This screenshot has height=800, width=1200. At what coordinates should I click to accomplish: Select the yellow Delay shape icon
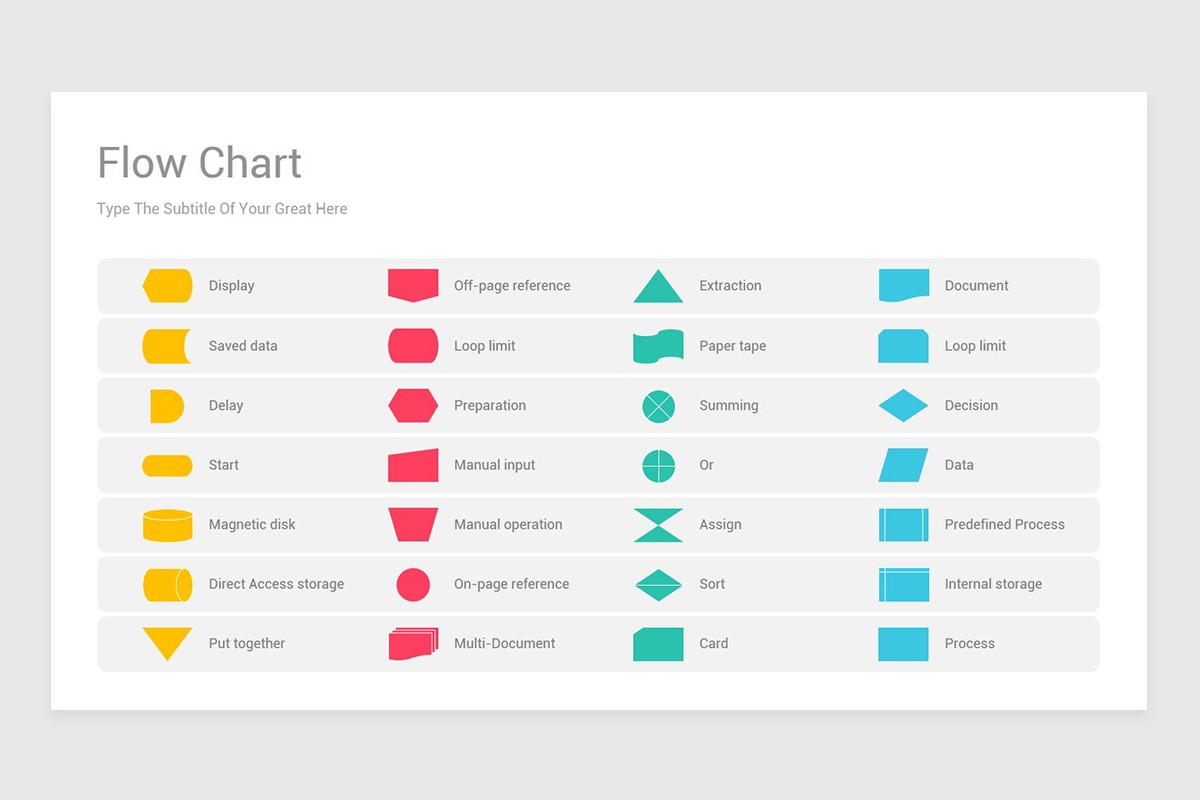coord(166,406)
